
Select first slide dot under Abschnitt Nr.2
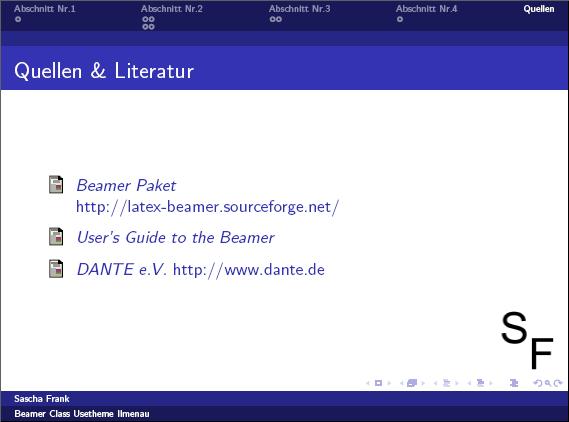tap(145, 19)
